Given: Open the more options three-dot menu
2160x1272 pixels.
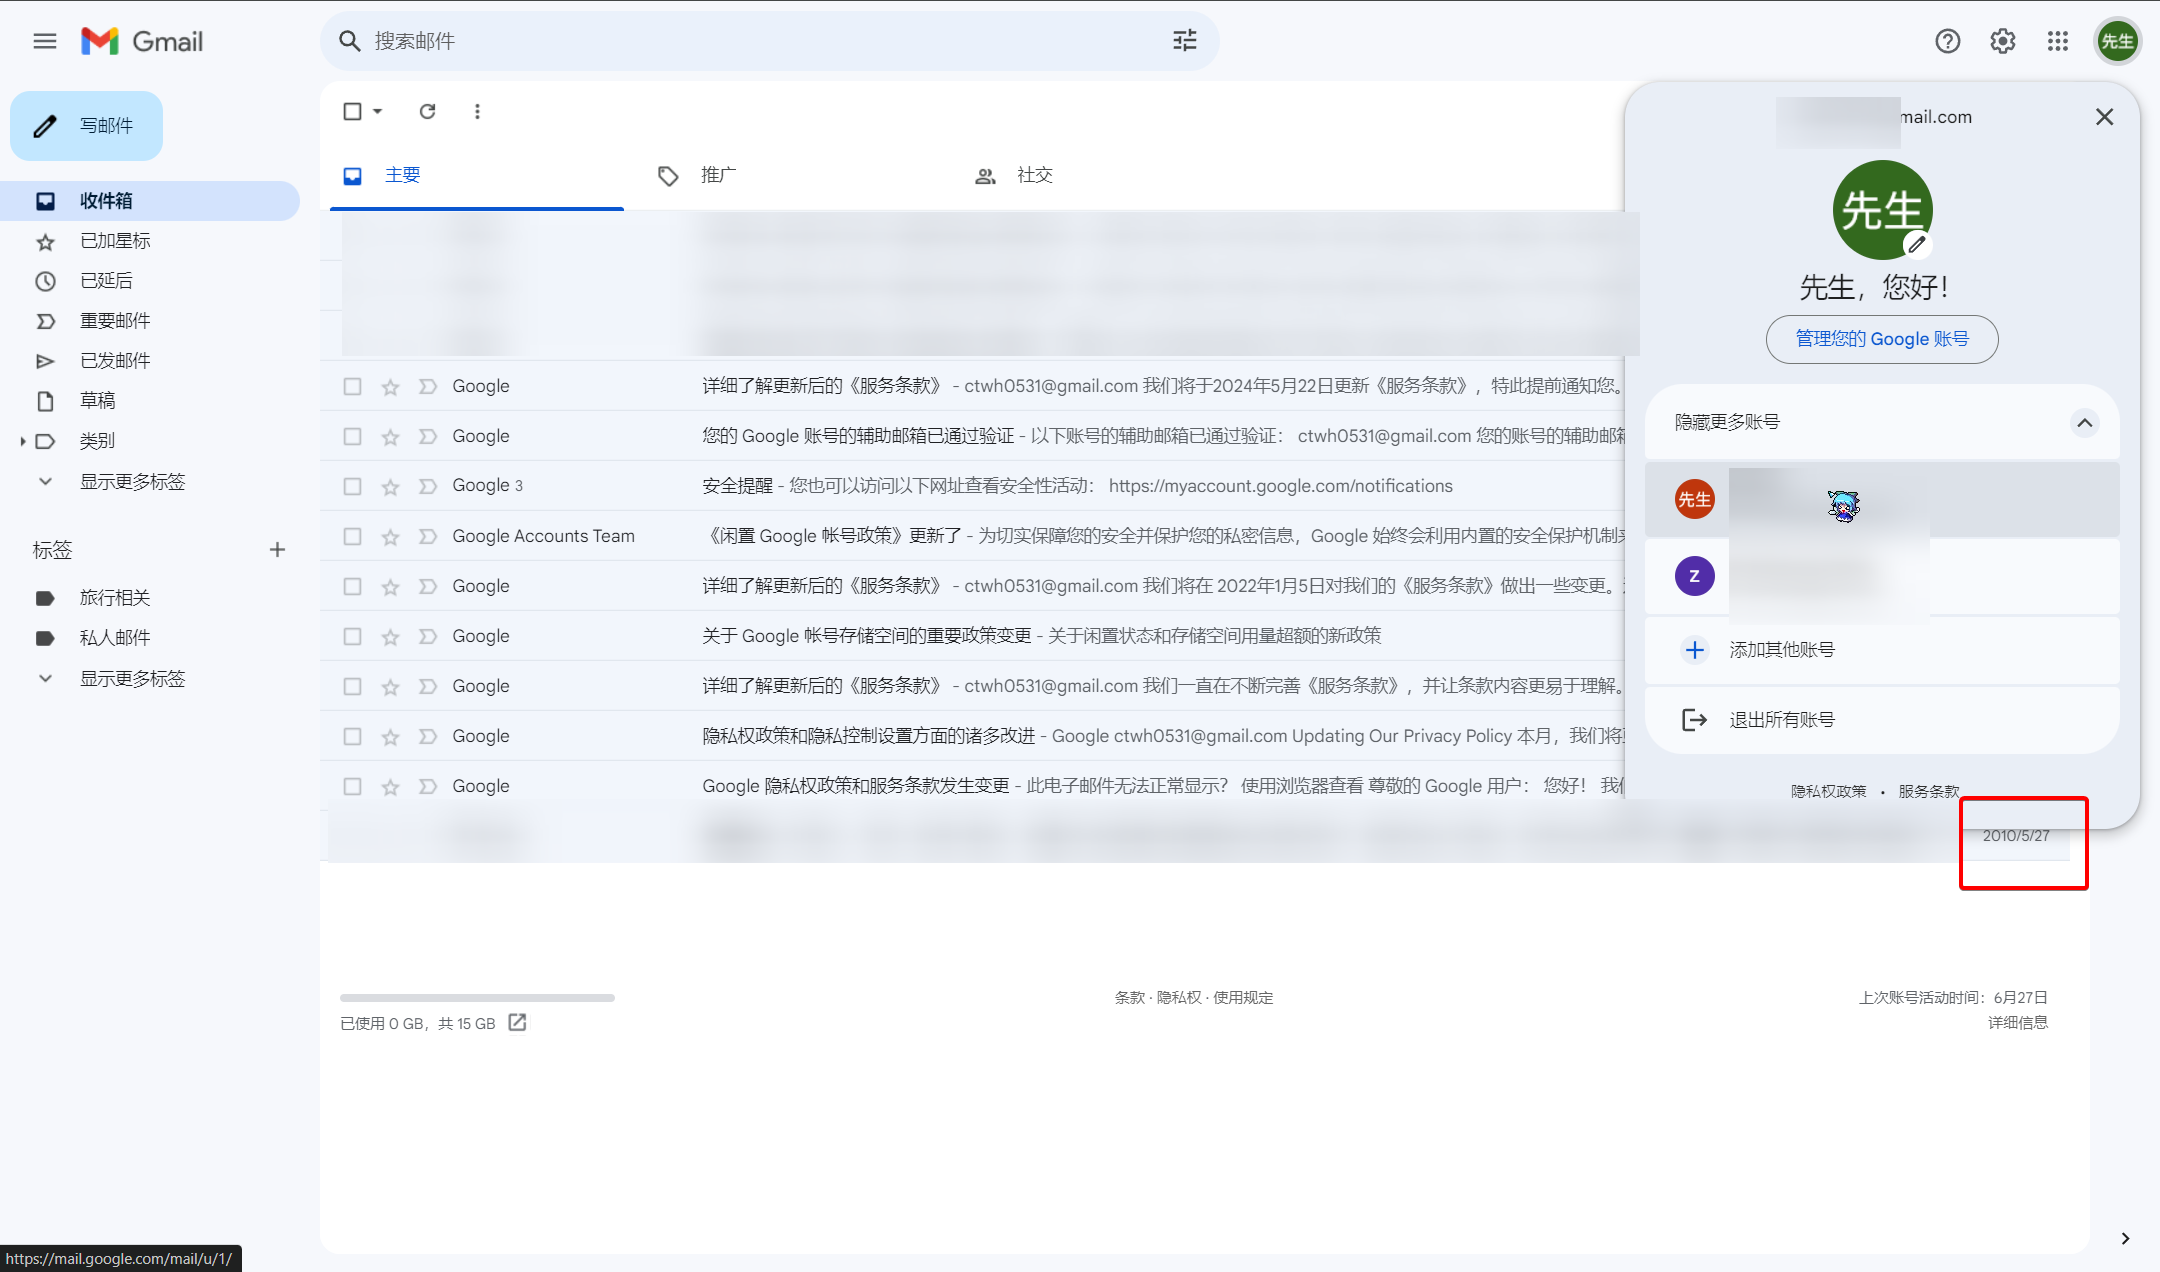Looking at the screenshot, I should pyautogui.click(x=477, y=111).
